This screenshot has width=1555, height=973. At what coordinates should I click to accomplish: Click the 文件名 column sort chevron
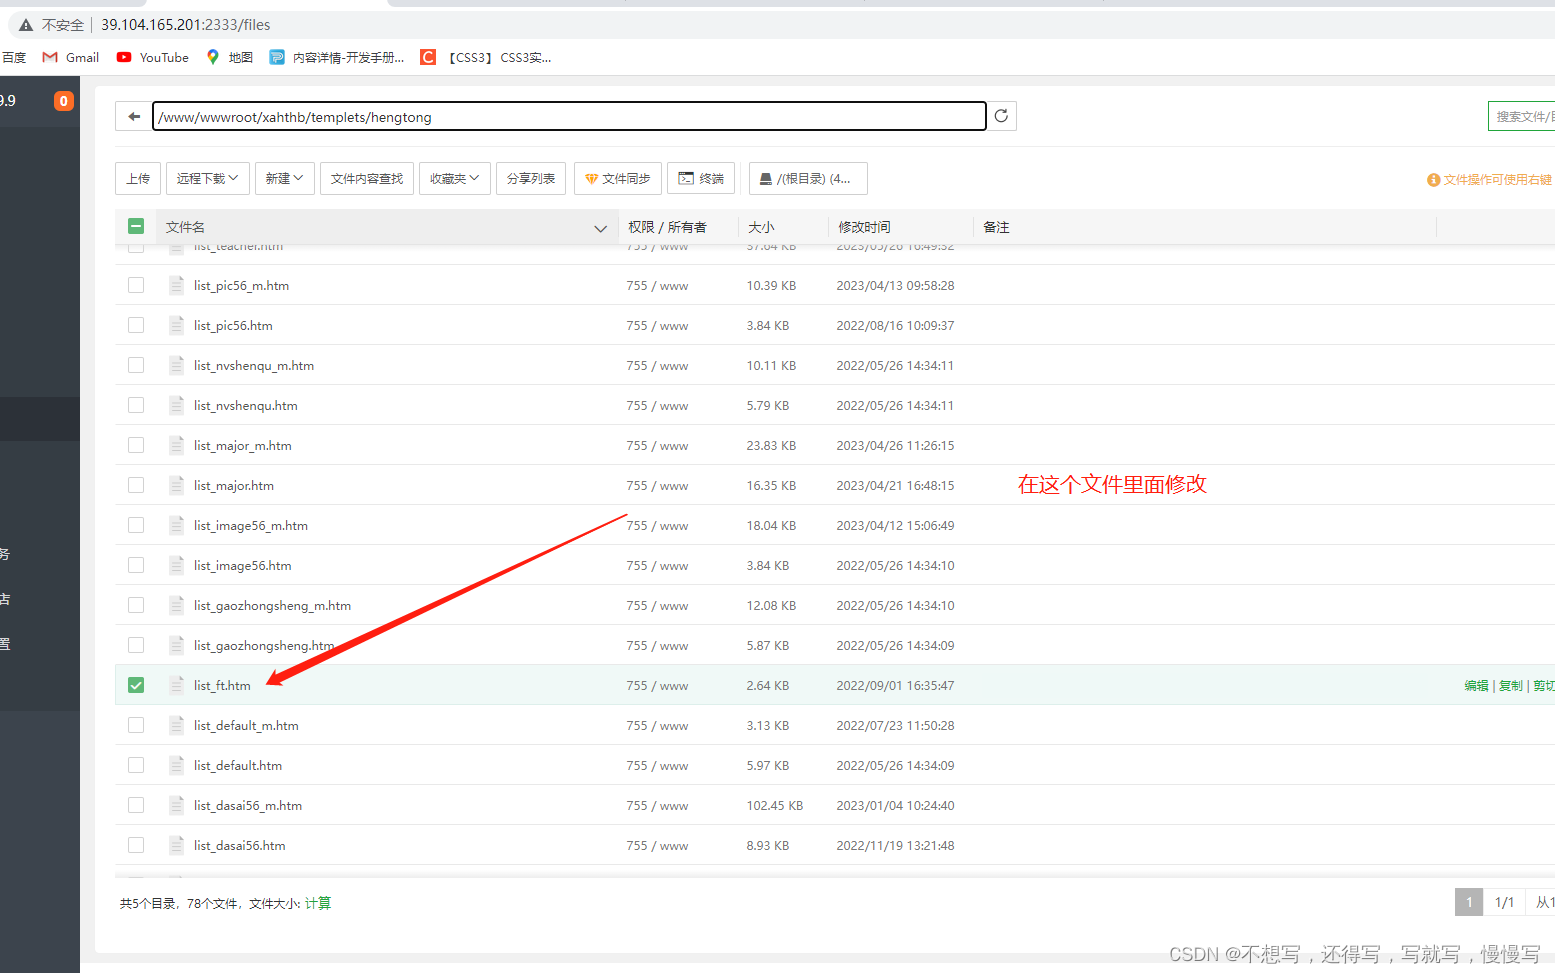[x=600, y=228]
